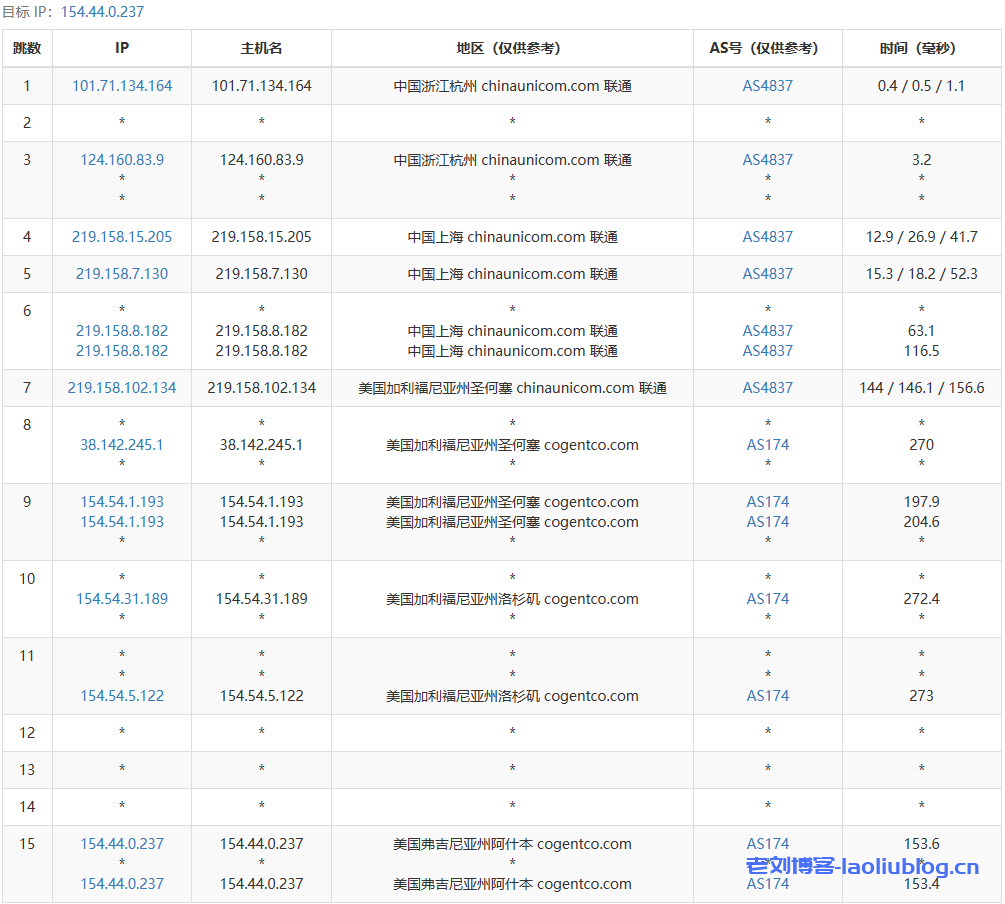The width and height of the screenshot is (1005, 904).
Task: Click IP link 101.71.134.164 on hop 1
Action: pos(121,86)
